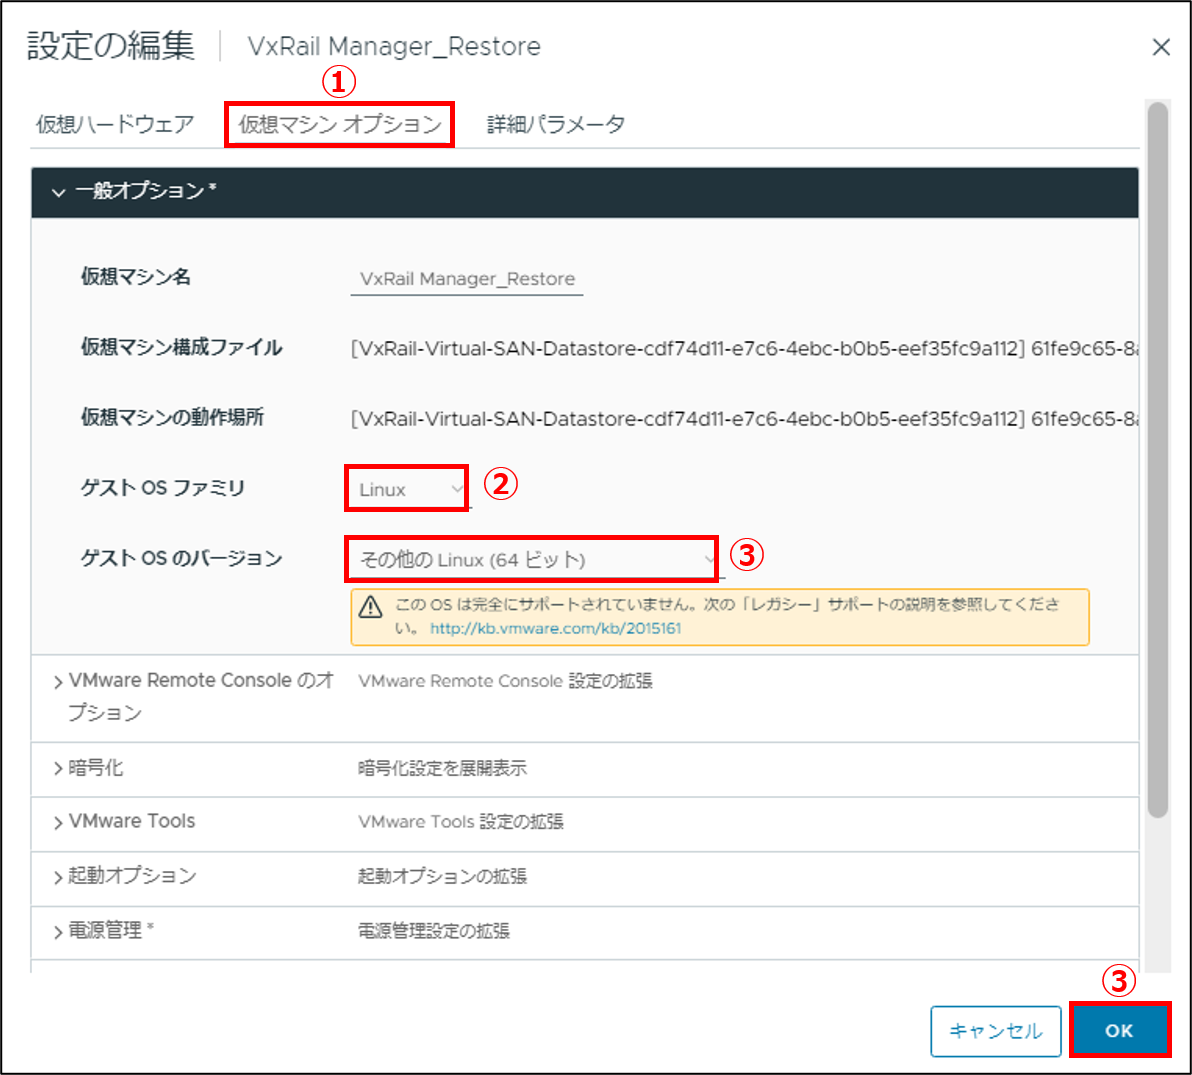
Task: Click the ゲスト OS のバージョン label
Action: pyautogui.click(x=182, y=559)
